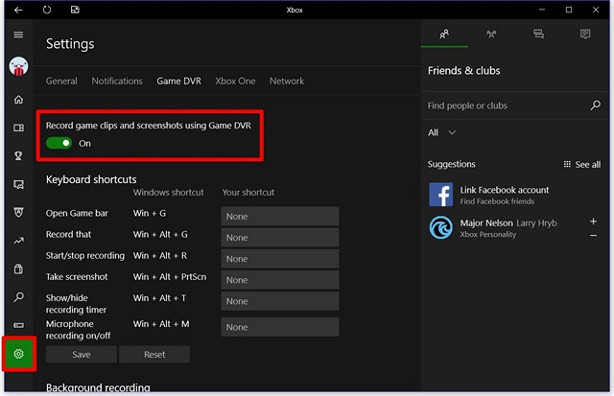Open Trending icon in sidebar
614x396 pixels.
click(18, 241)
